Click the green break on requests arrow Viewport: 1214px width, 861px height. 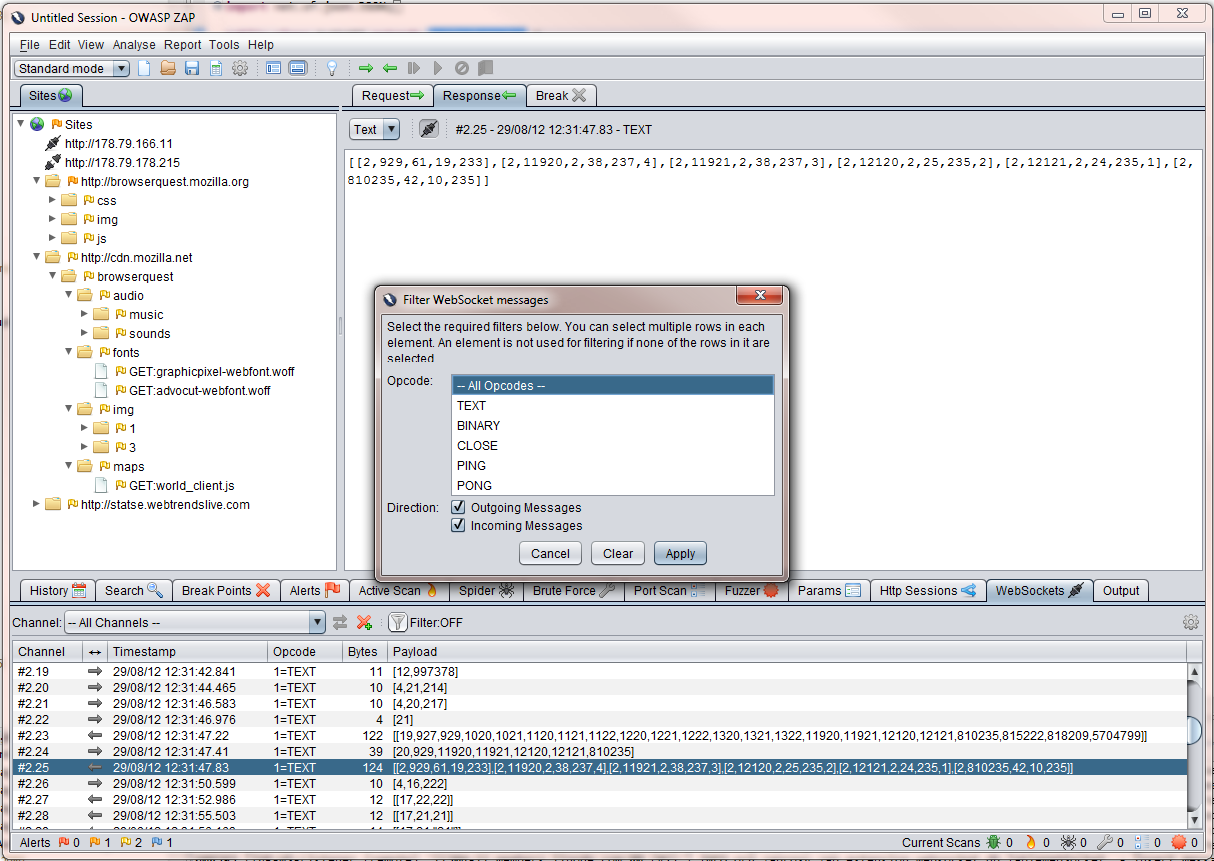pos(366,68)
